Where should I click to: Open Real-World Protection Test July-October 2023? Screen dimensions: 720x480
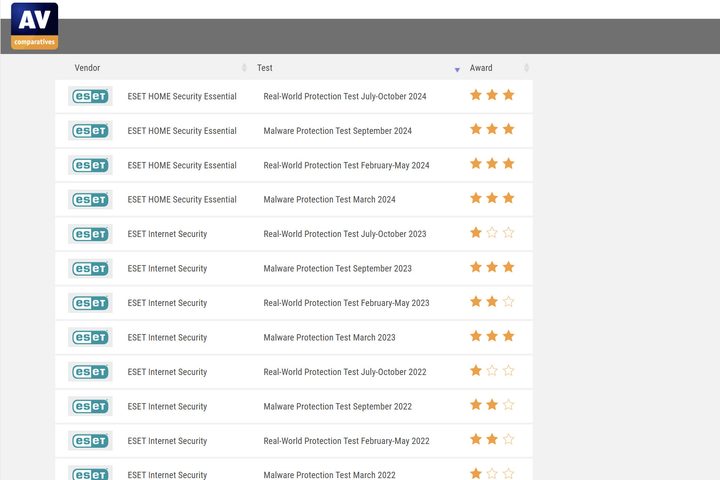(x=345, y=234)
